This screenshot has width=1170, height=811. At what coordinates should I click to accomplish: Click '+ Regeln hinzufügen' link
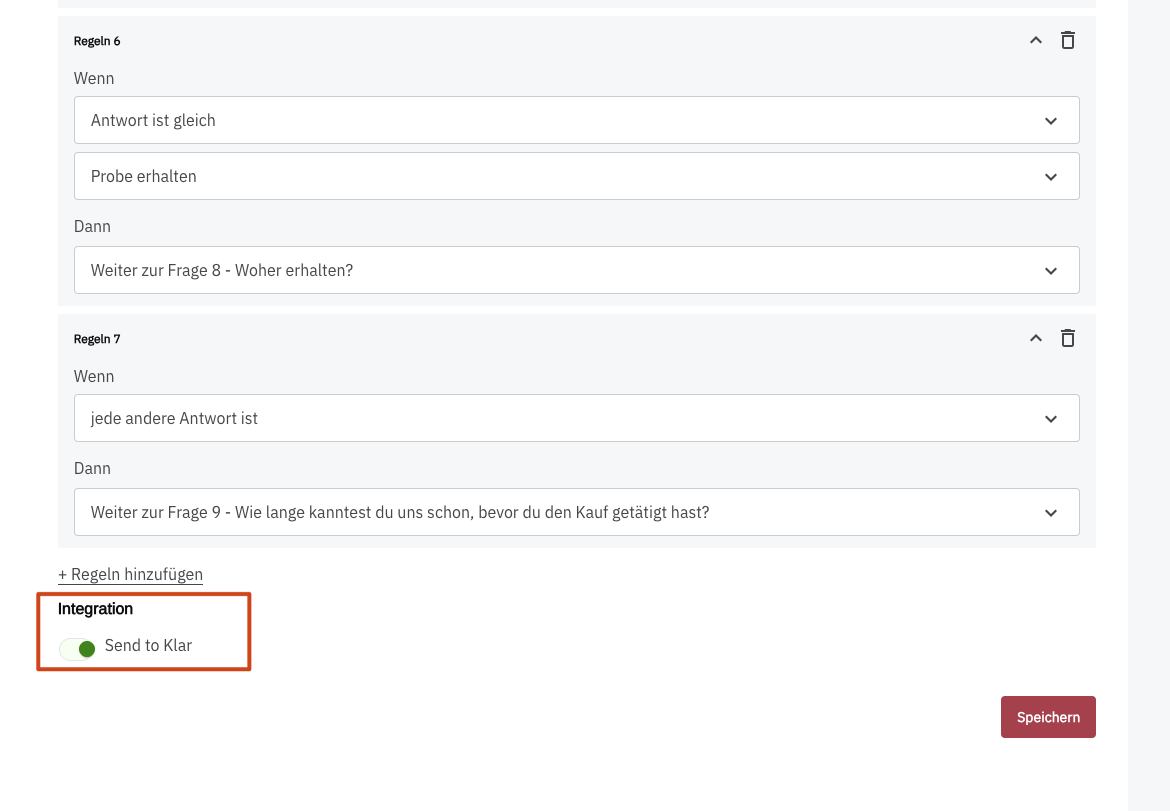coord(130,575)
